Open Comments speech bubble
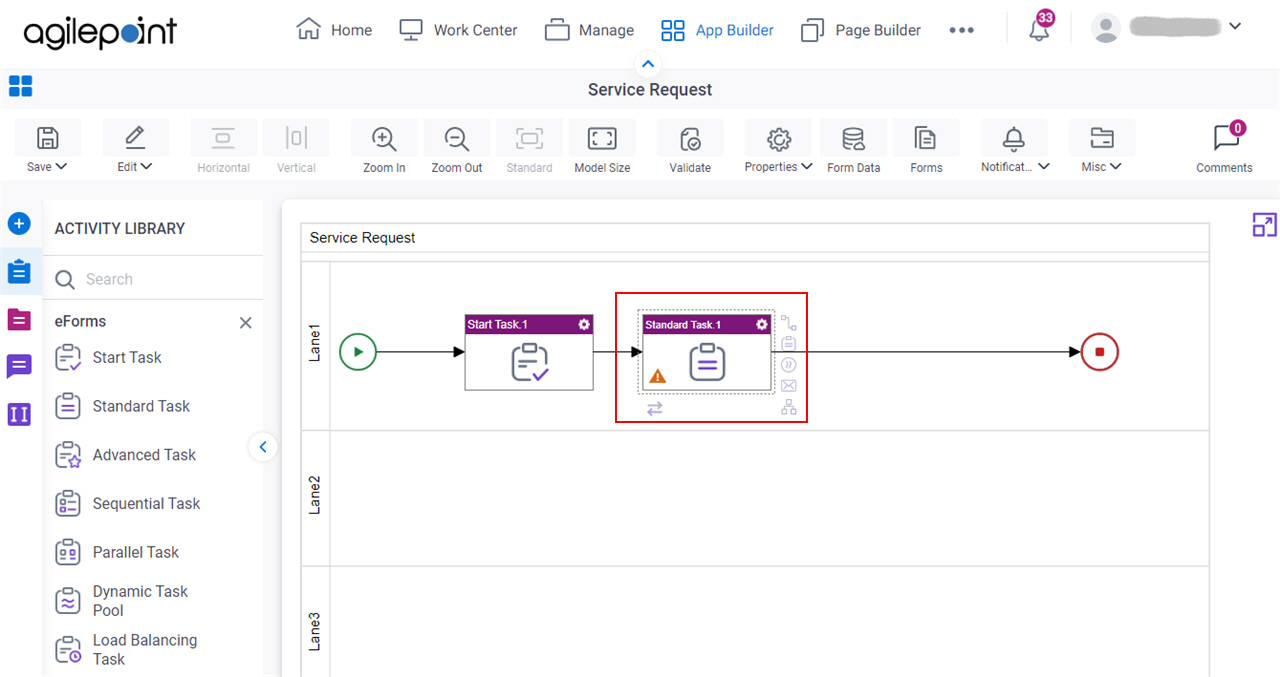1280x677 pixels. [x=1225, y=138]
